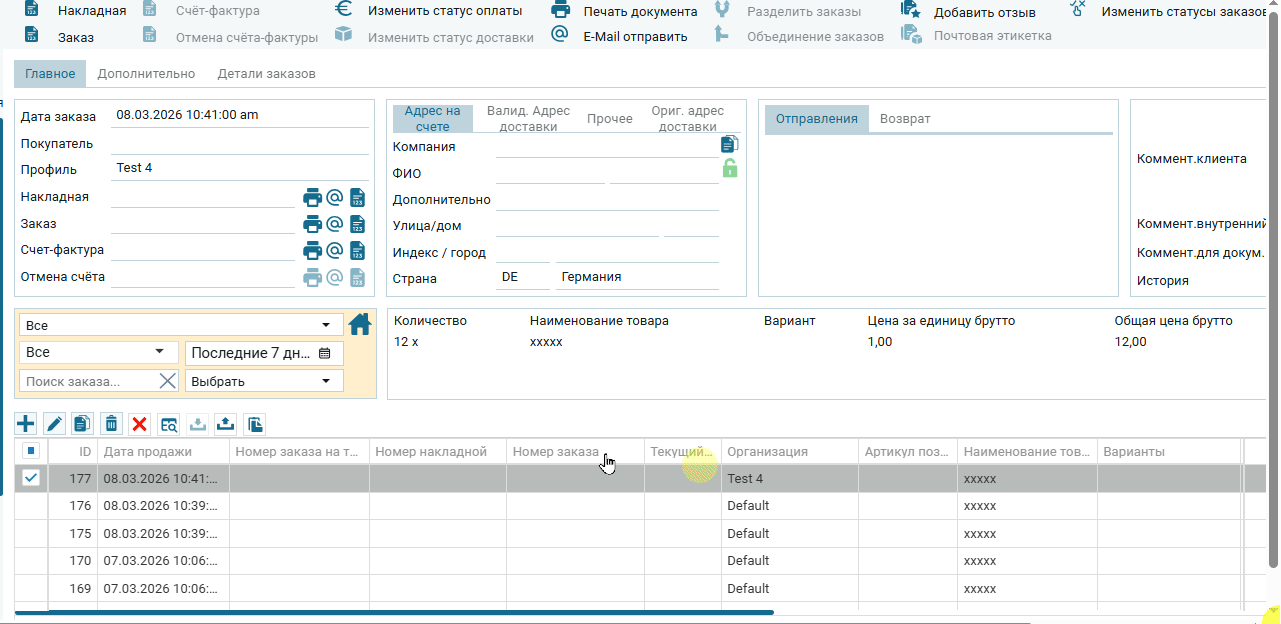Click the pencil edit order icon
Image resolution: width=1281 pixels, height=624 pixels.
point(54,424)
